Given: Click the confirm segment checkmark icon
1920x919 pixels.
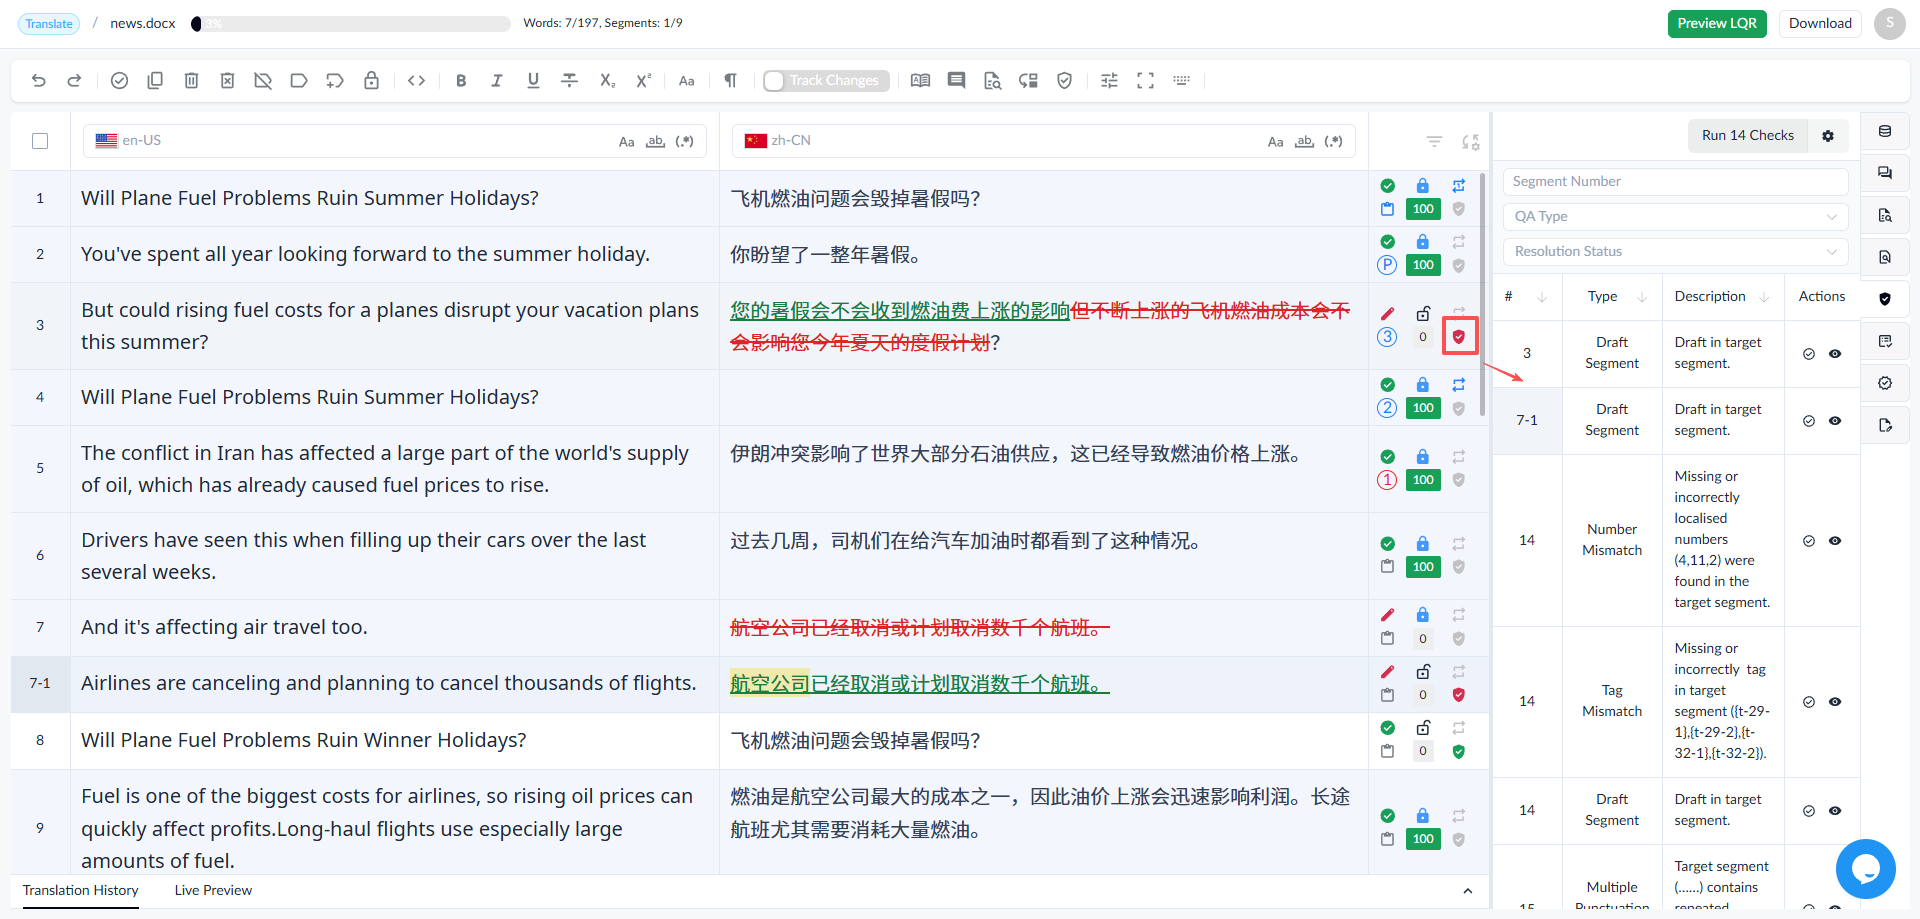Looking at the screenshot, I should pos(119,81).
